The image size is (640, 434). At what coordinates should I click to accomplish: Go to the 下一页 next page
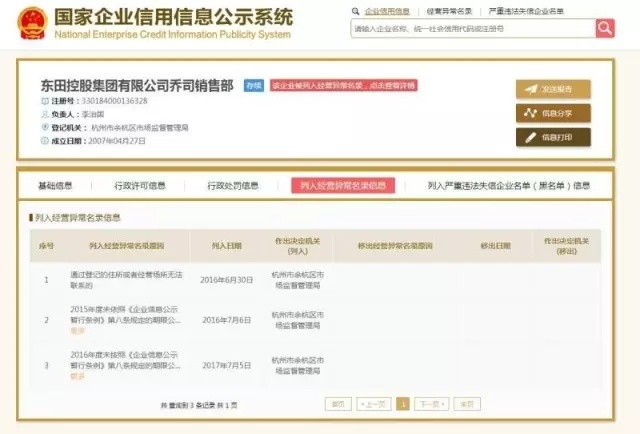click(429, 404)
